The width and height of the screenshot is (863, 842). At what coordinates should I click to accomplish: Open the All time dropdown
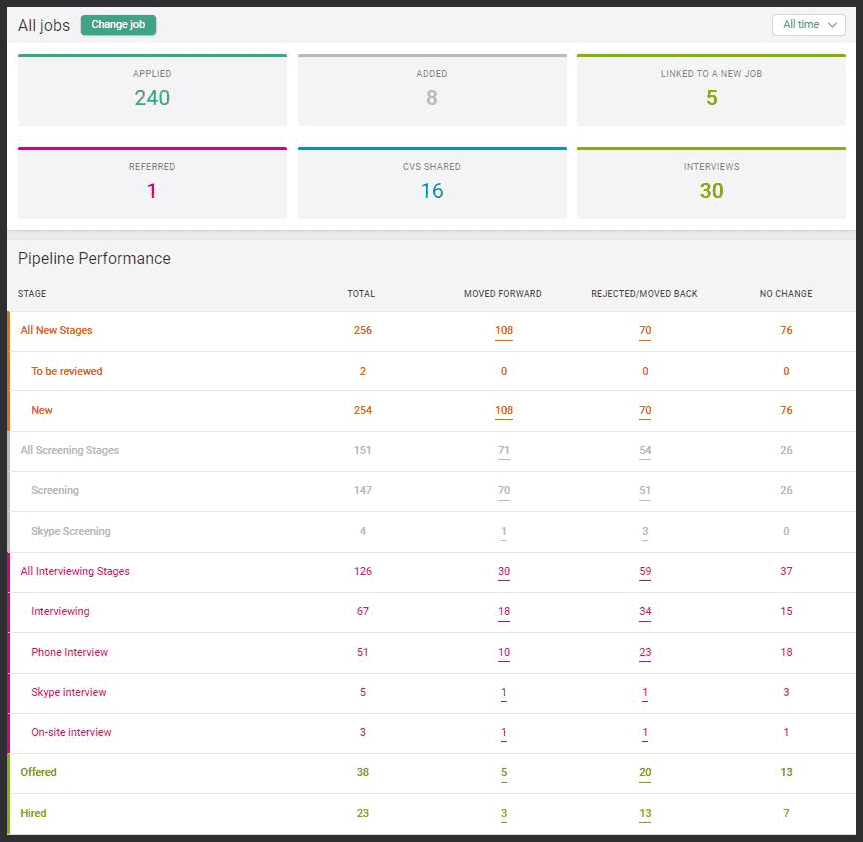click(x=808, y=25)
